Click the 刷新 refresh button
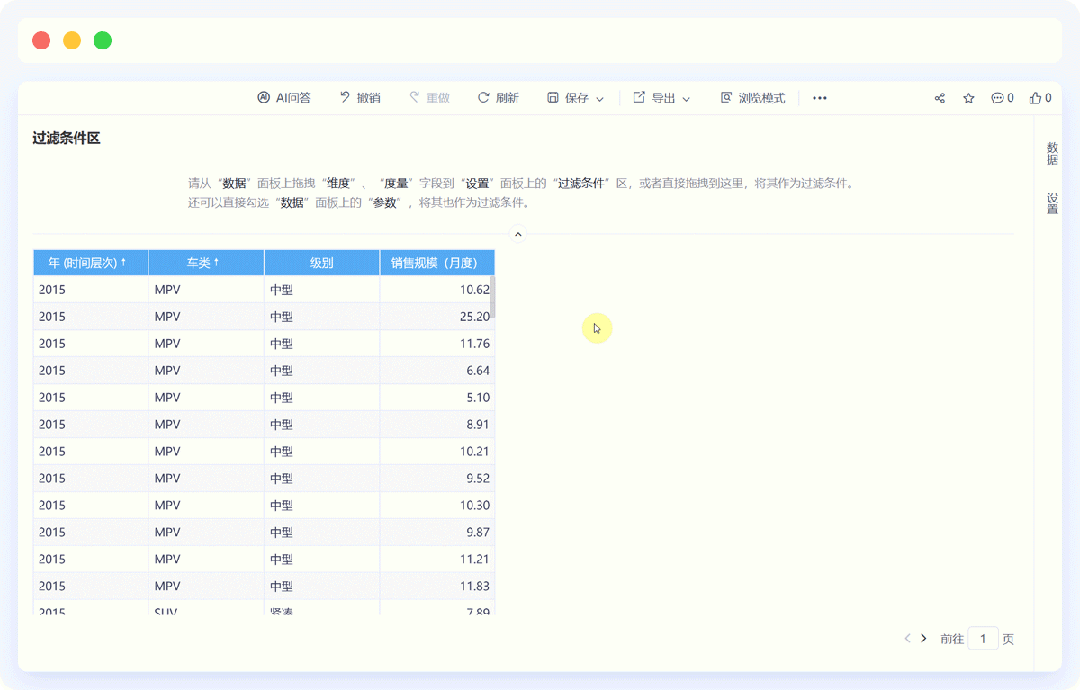This screenshot has height=690, width=1080. click(x=498, y=98)
